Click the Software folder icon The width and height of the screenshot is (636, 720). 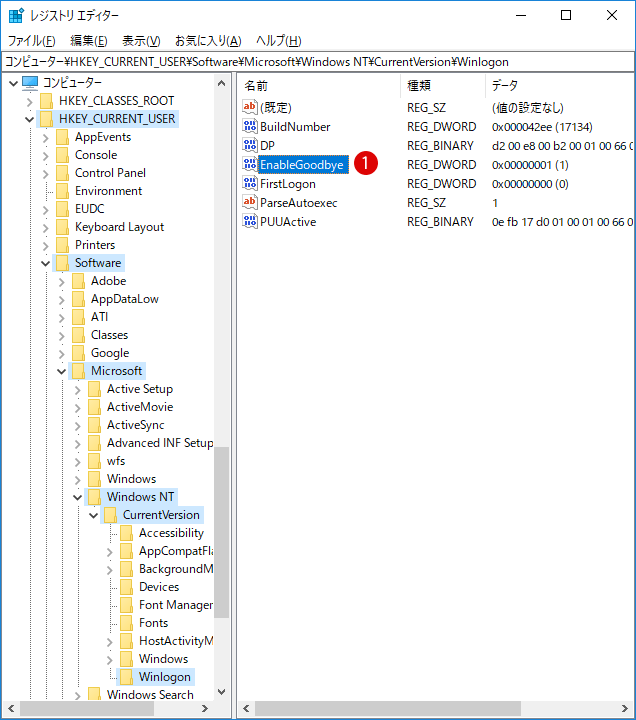coord(62,263)
